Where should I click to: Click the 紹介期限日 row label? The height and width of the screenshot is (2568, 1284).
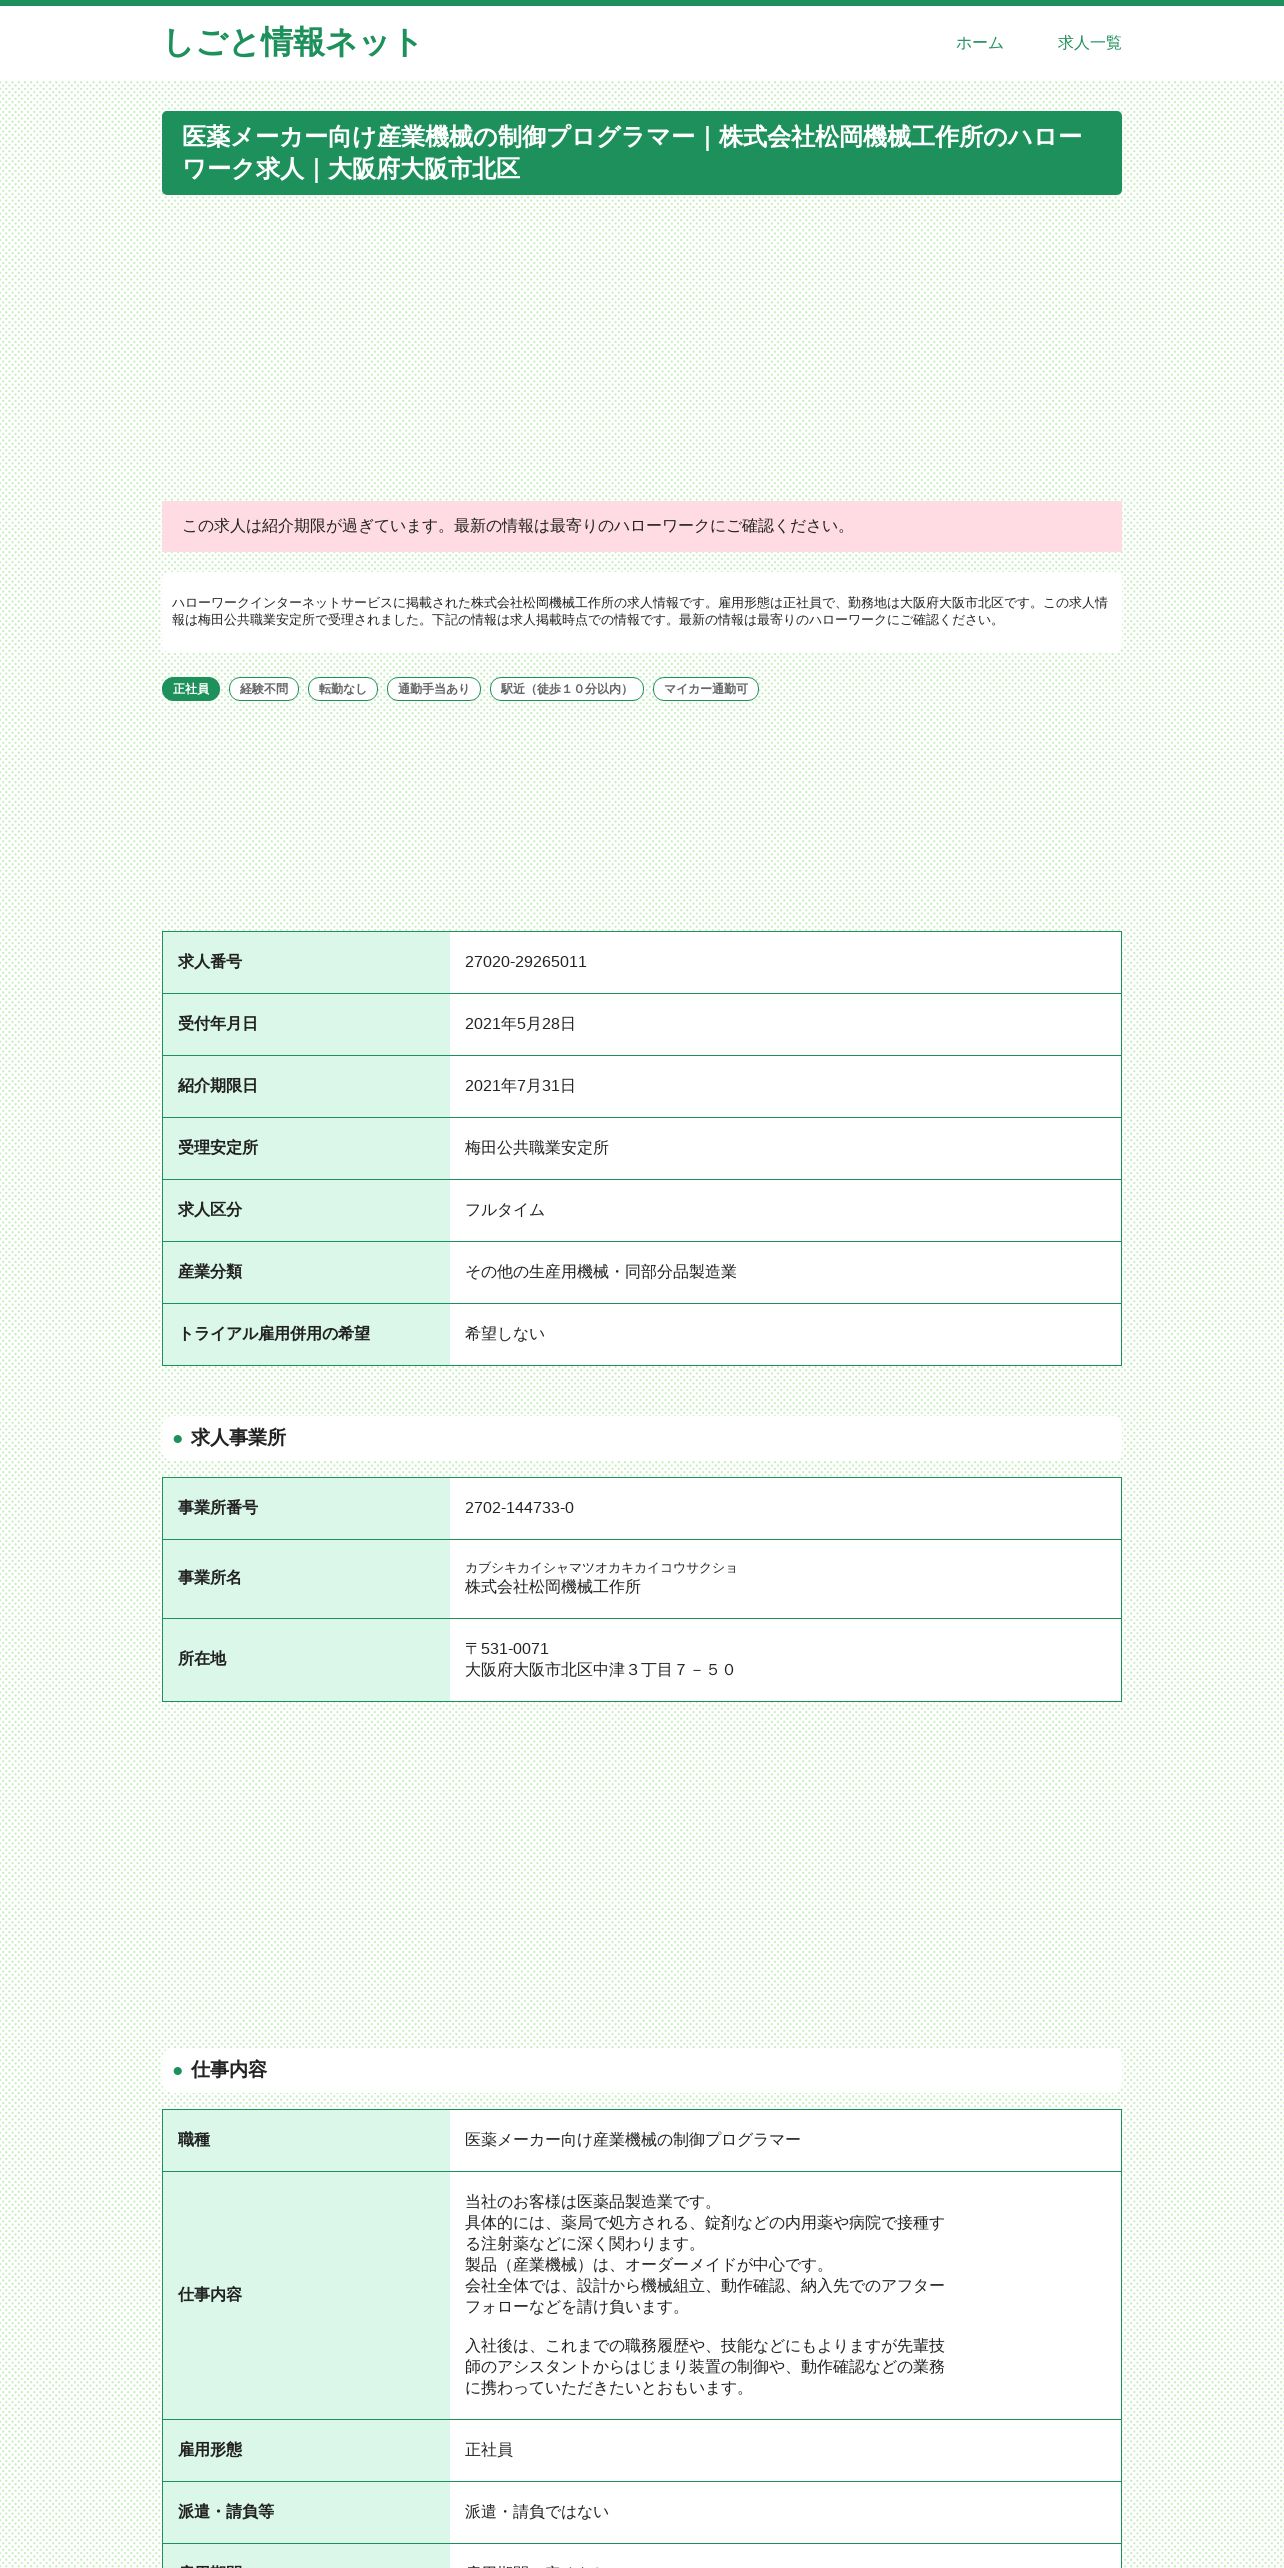(218, 1086)
